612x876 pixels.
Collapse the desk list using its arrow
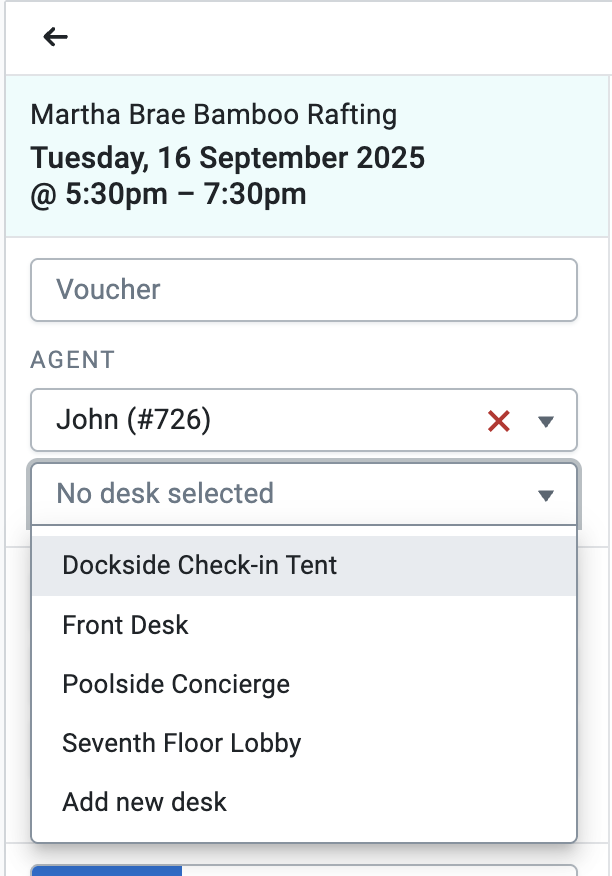(546, 495)
